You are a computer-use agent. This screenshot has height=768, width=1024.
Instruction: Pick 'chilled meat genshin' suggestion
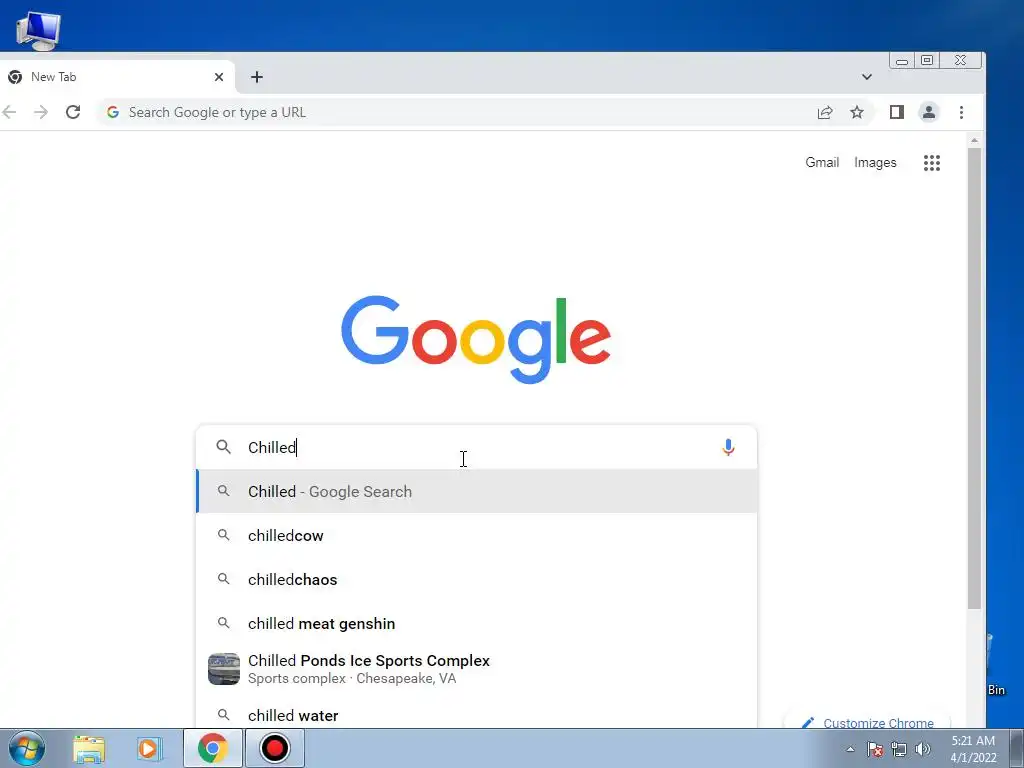(x=477, y=624)
